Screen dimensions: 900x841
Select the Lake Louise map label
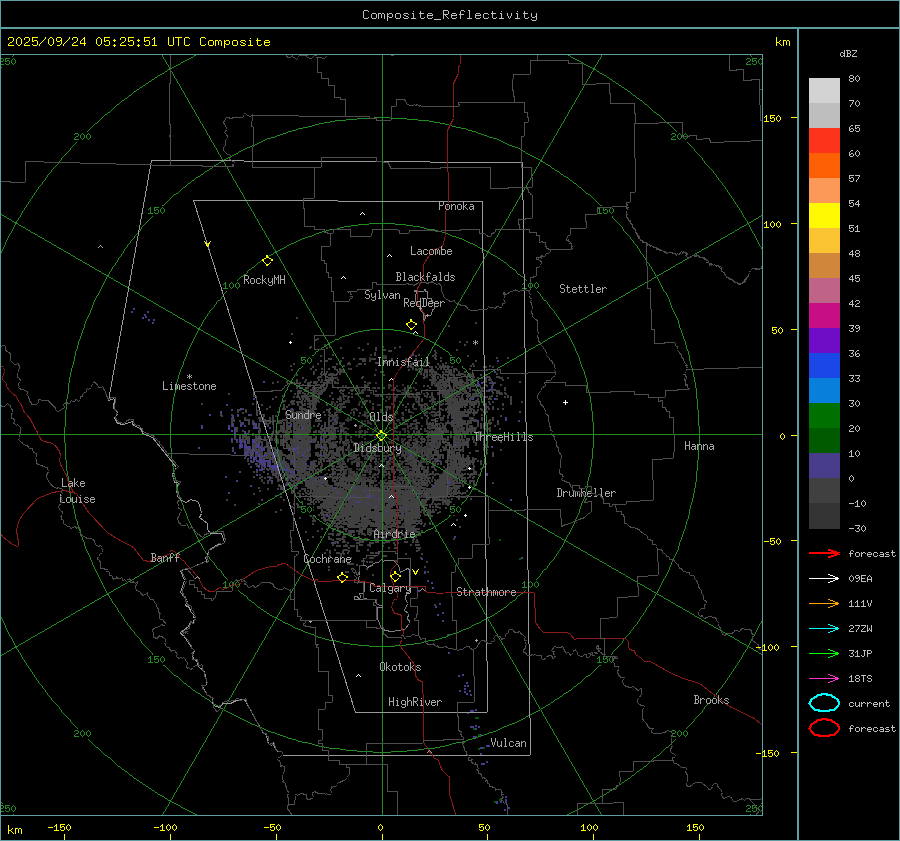[x=77, y=491]
